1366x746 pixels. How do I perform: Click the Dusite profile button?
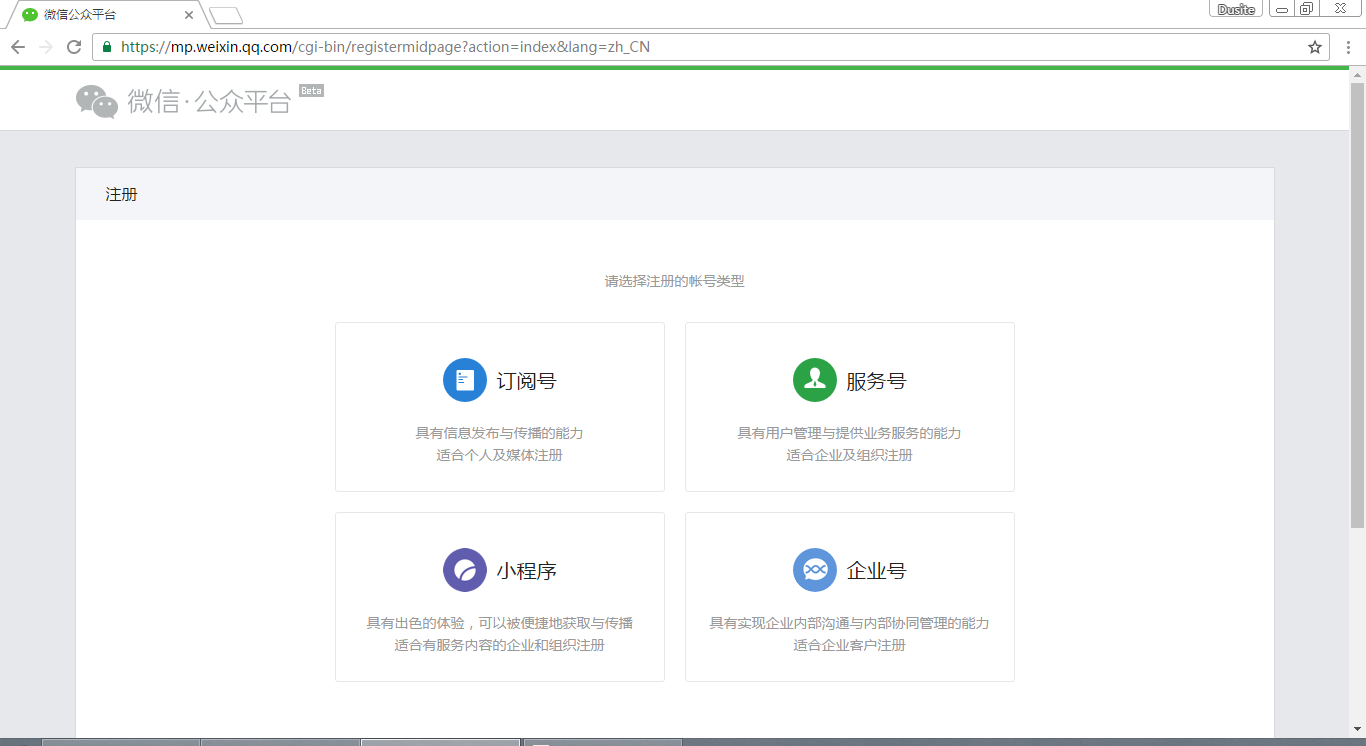1237,9
